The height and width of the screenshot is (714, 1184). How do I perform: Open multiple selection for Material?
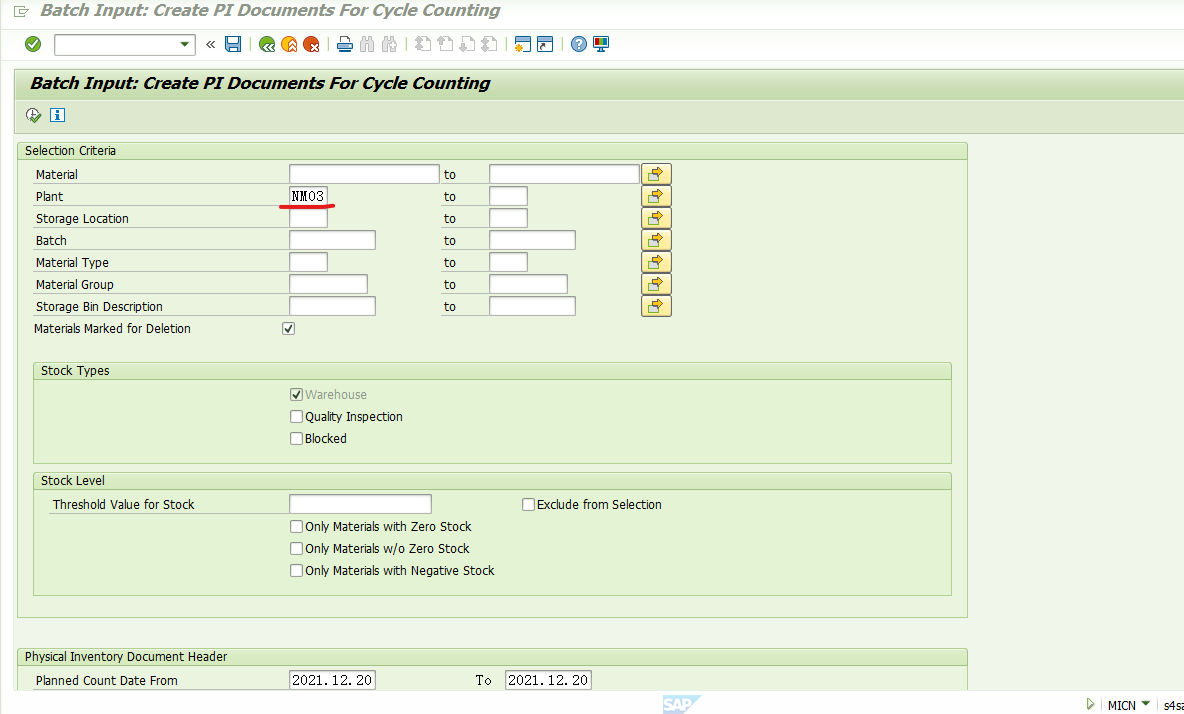click(656, 174)
